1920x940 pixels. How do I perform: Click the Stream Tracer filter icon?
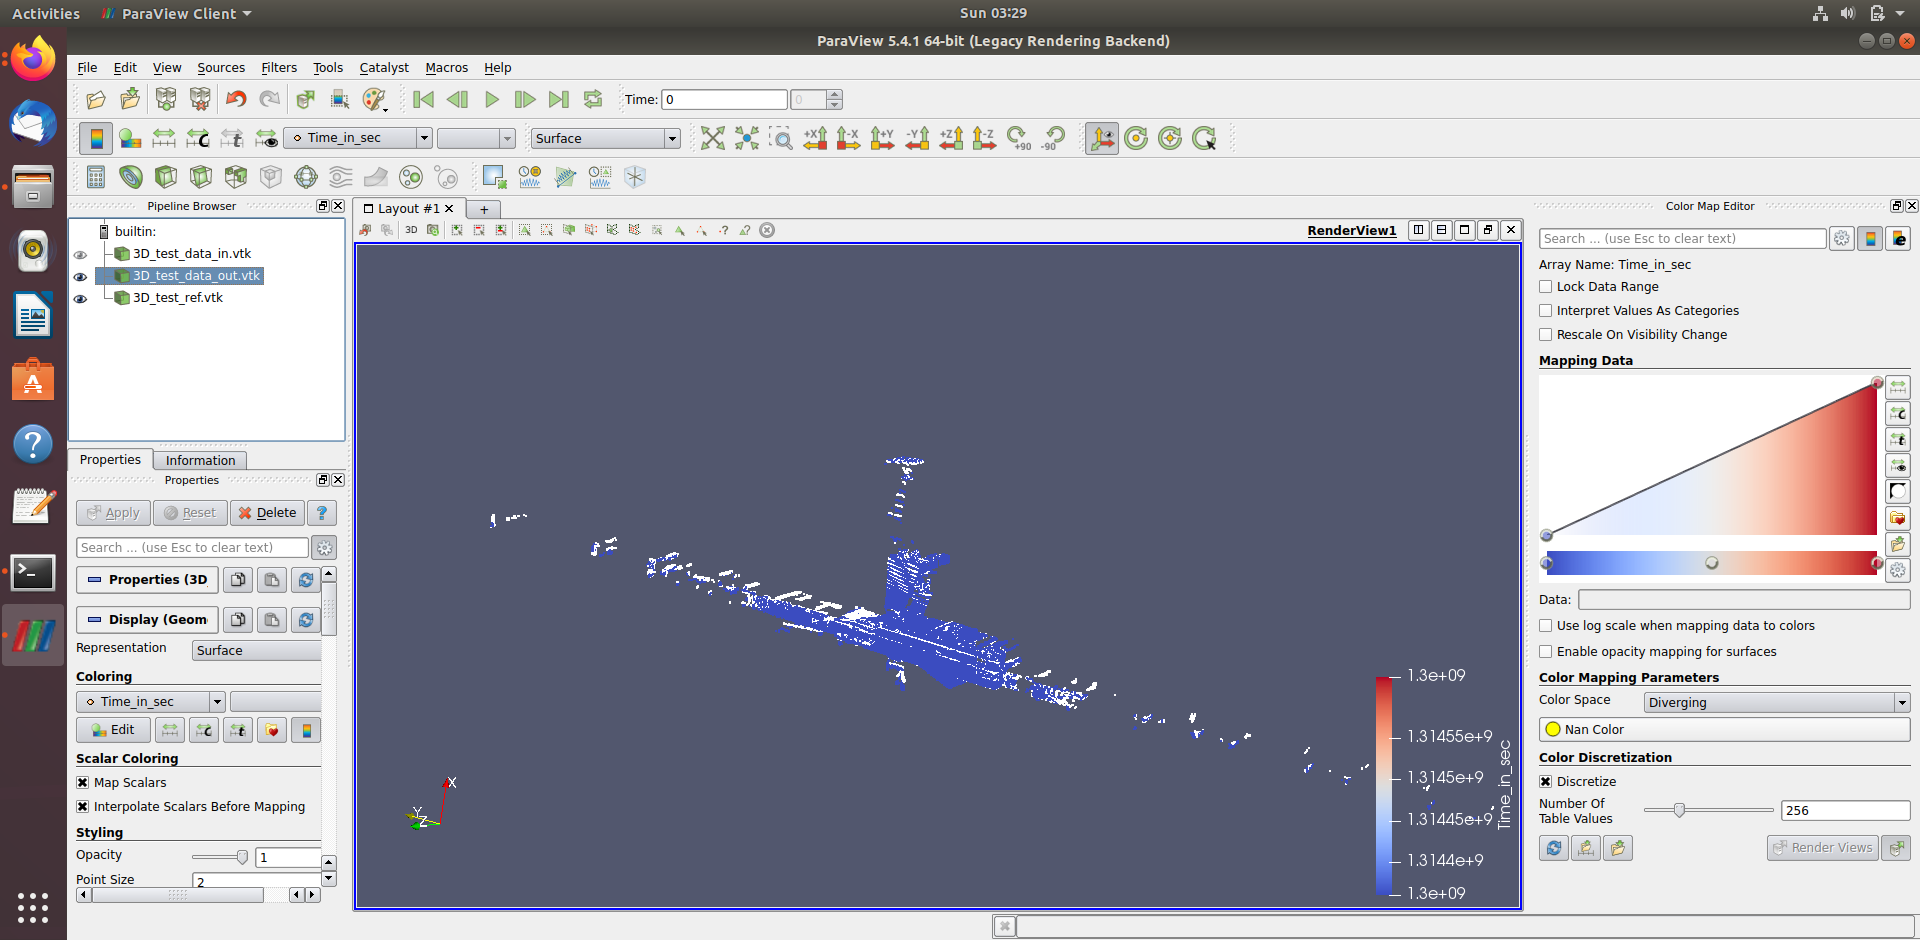340,176
